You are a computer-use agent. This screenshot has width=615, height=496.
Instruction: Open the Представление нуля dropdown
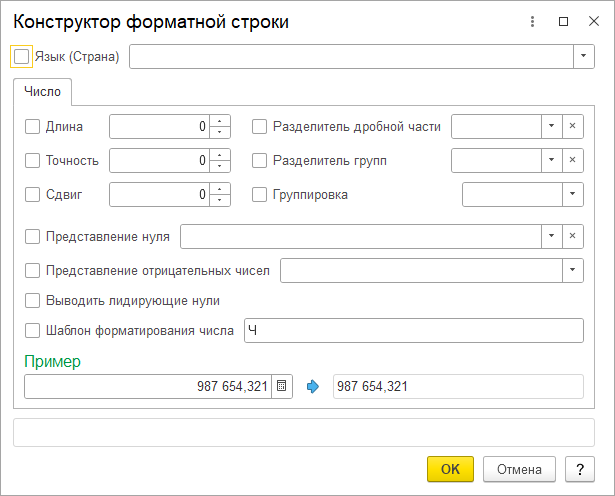click(x=551, y=236)
